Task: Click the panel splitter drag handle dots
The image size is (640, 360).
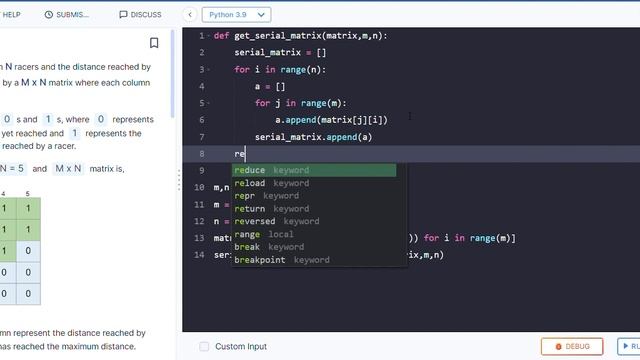Action: [179, 180]
